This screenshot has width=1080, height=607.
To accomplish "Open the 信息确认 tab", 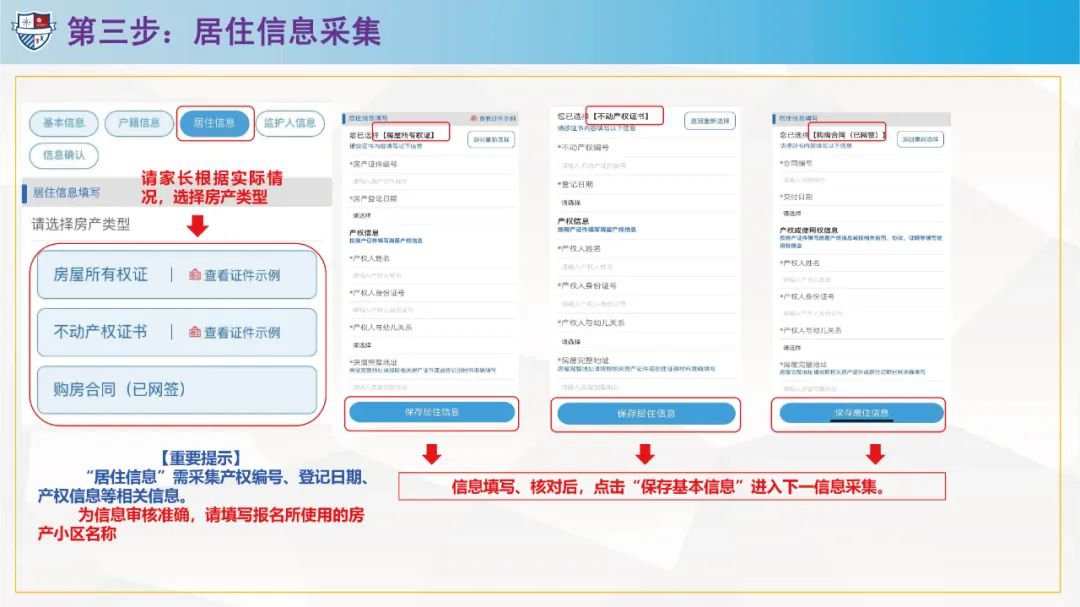I will tap(63, 156).
